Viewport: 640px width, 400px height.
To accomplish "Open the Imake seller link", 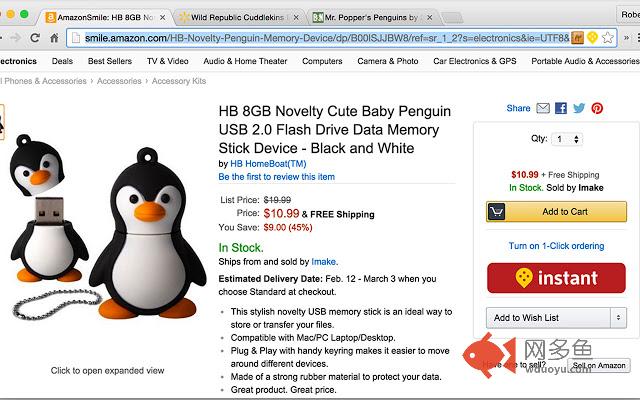I will coord(323,262).
